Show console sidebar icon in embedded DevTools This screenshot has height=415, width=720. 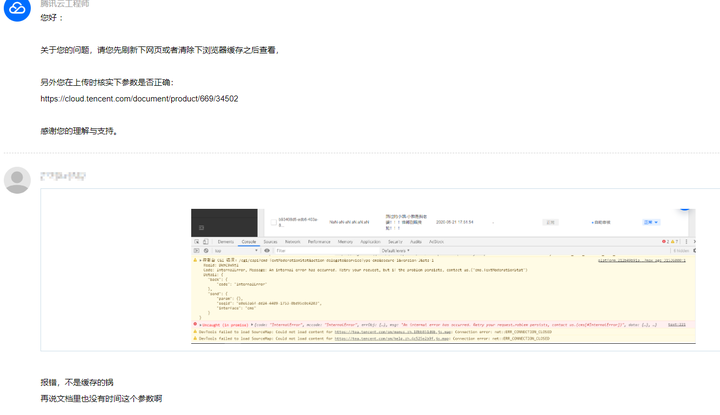point(197,251)
